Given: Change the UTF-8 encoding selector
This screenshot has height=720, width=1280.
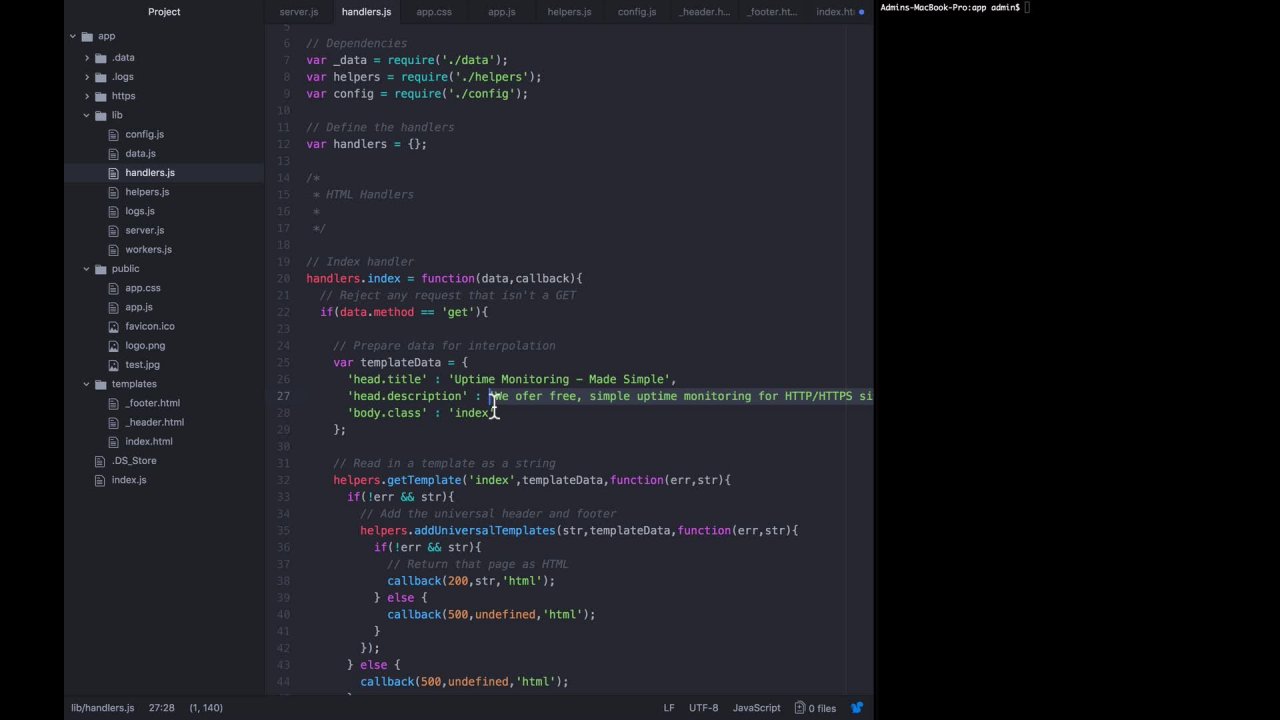Looking at the screenshot, I should point(703,708).
